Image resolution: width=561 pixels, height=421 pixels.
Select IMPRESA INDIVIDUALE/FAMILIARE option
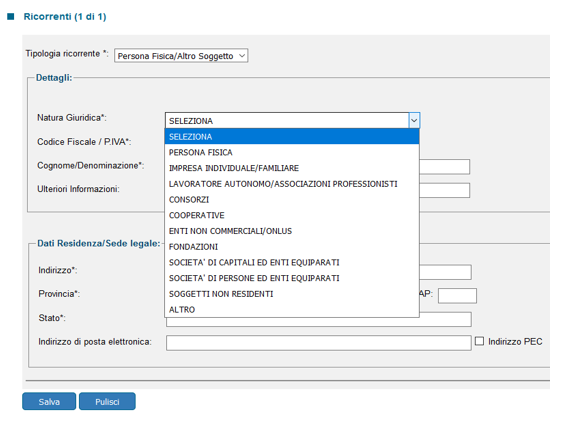(292, 168)
